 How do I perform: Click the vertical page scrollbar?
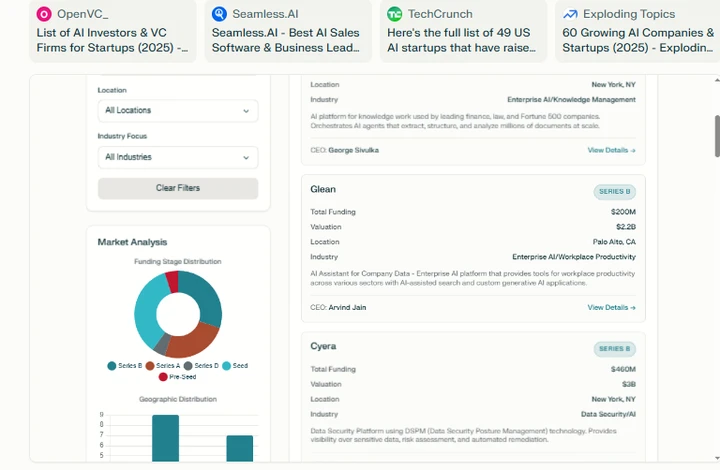[716, 136]
